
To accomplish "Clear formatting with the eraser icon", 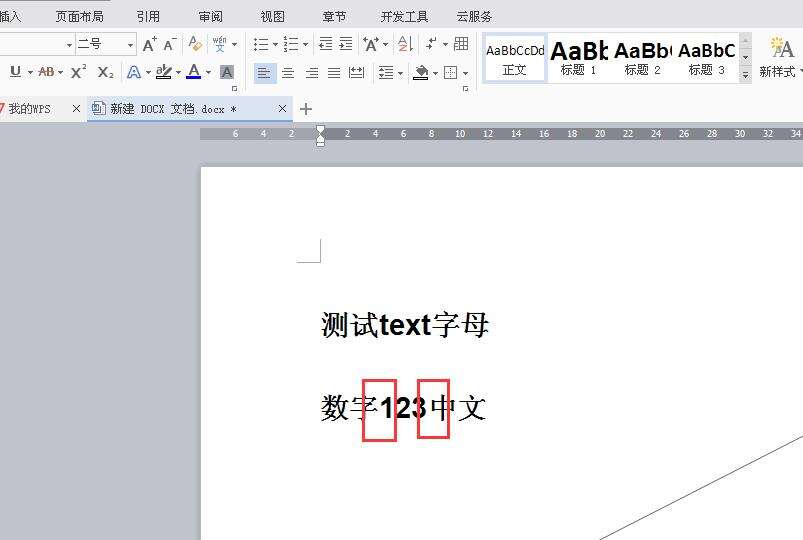I will [195, 44].
